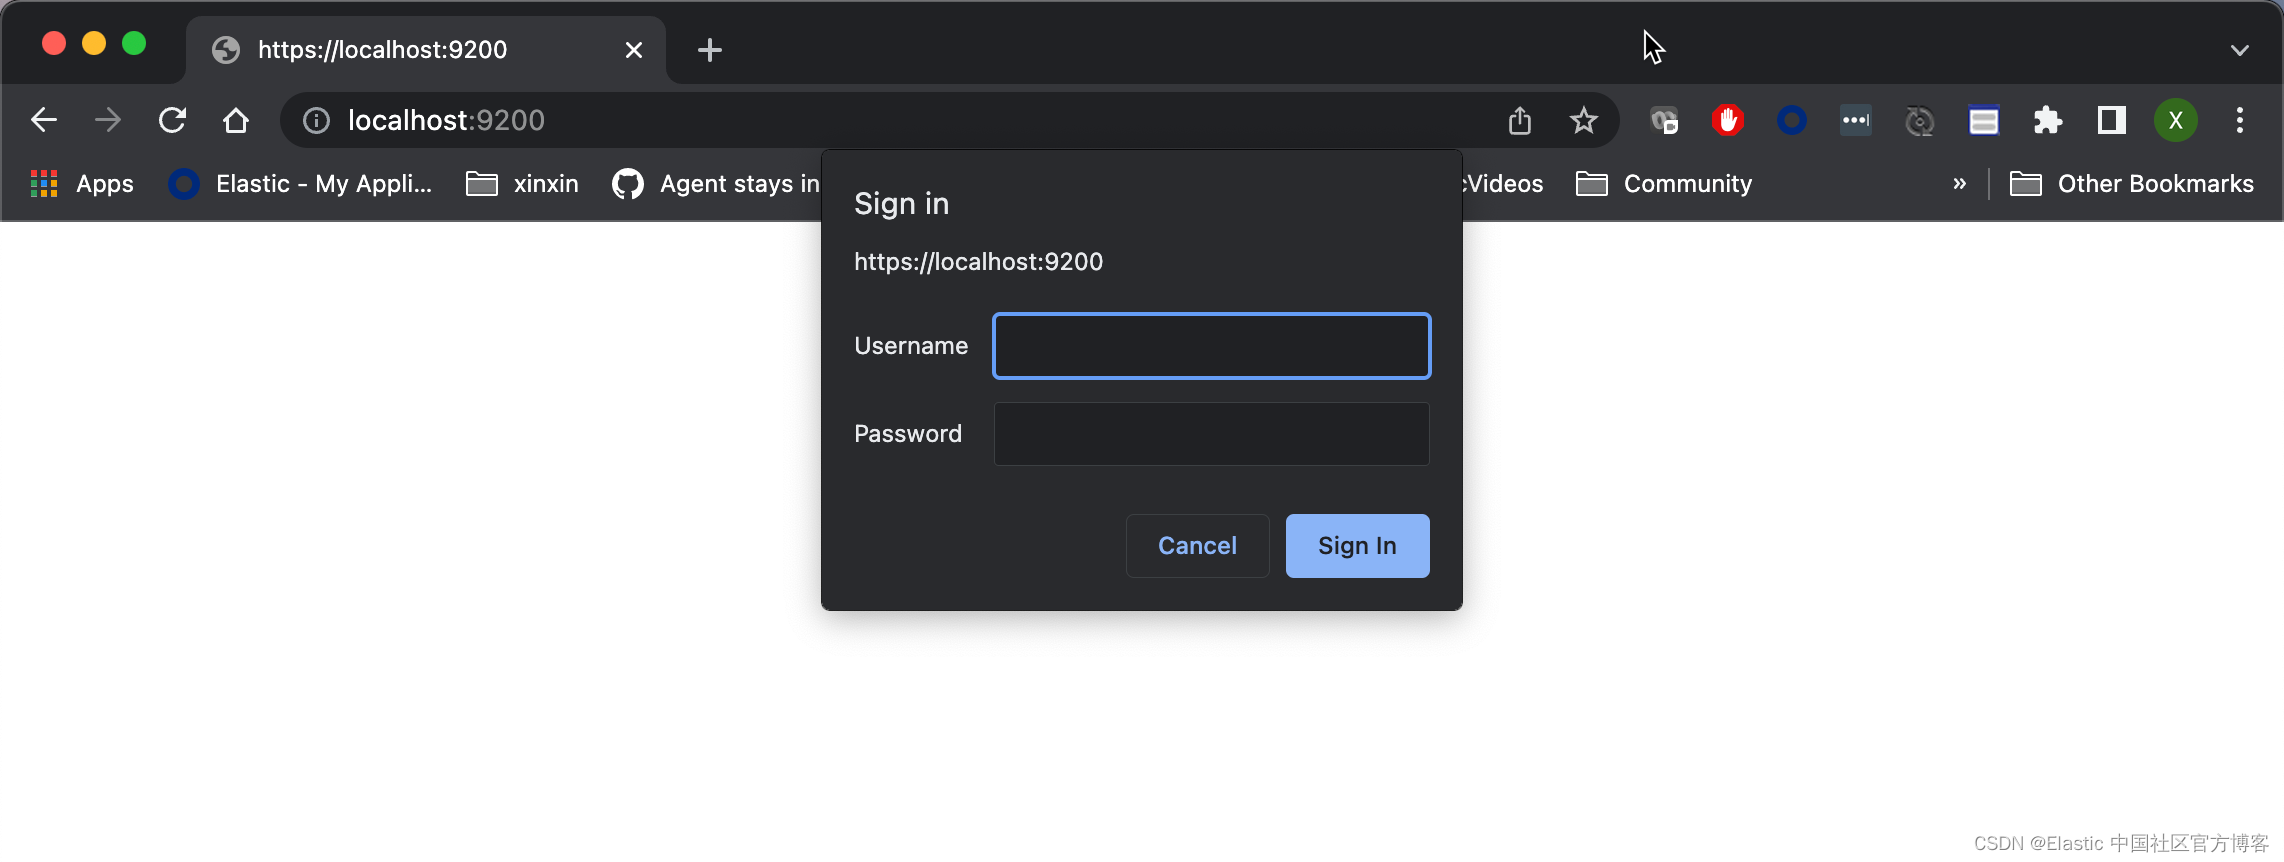Viewport: 2284px width, 862px height.
Task: Expand the hidden bookmarks chevron
Action: (x=1959, y=184)
